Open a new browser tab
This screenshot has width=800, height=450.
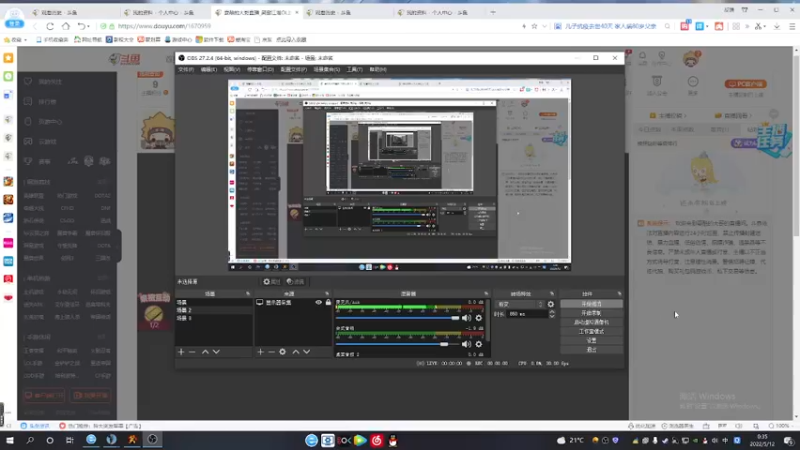(x=493, y=12)
